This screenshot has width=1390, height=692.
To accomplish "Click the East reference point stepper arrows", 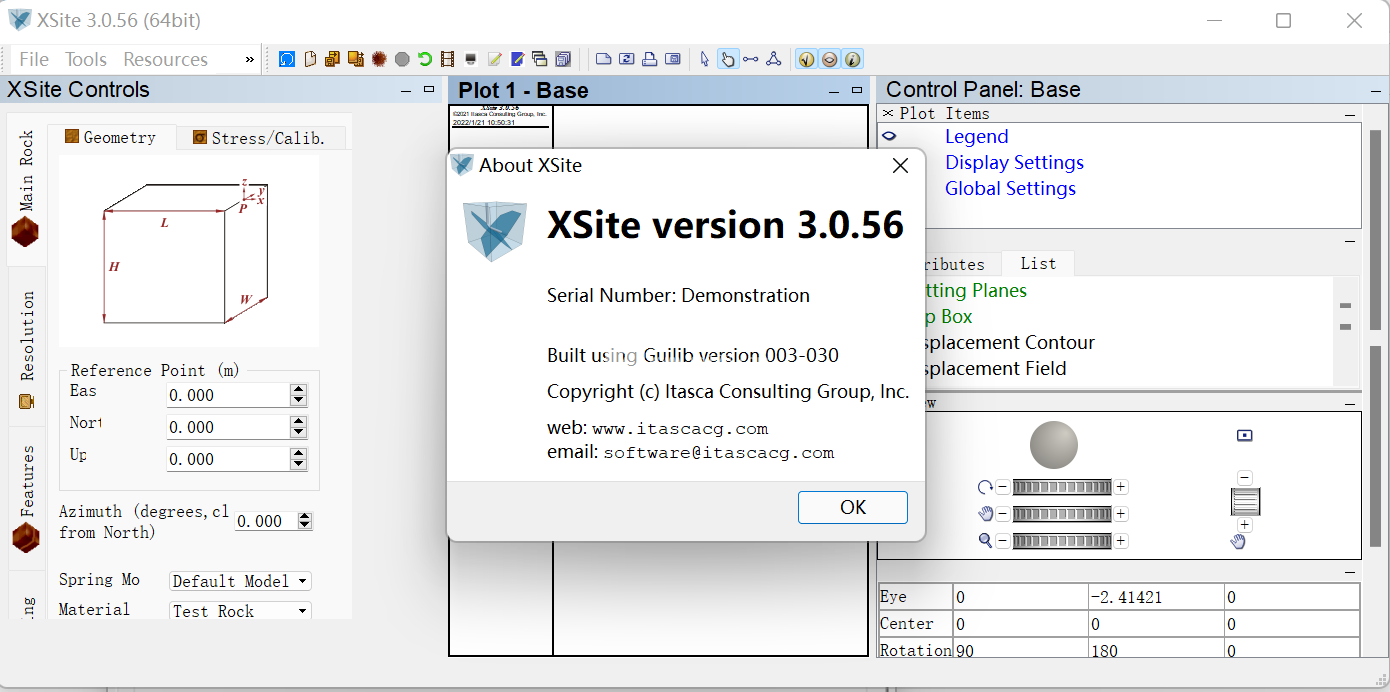I will [x=298, y=395].
